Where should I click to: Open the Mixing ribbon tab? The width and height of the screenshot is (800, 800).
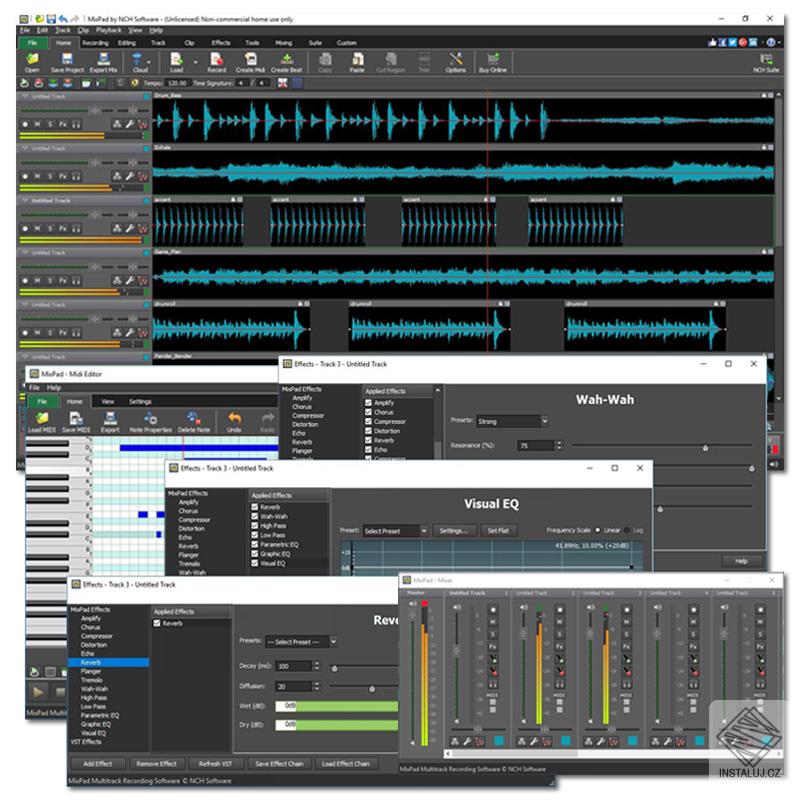[284, 43]
